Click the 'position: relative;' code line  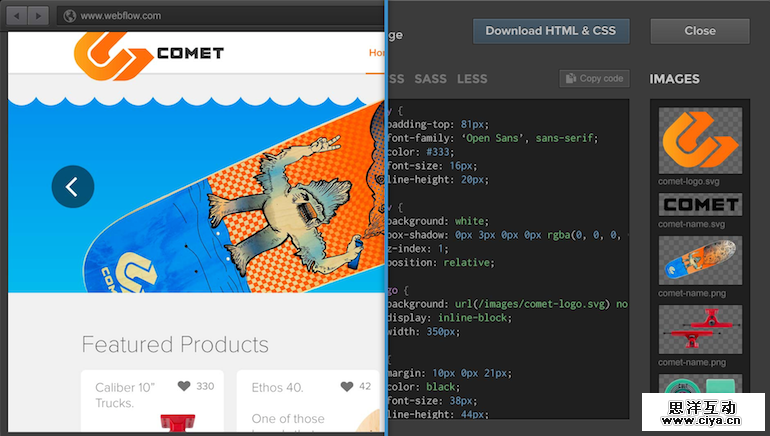(x=441, y=263)
